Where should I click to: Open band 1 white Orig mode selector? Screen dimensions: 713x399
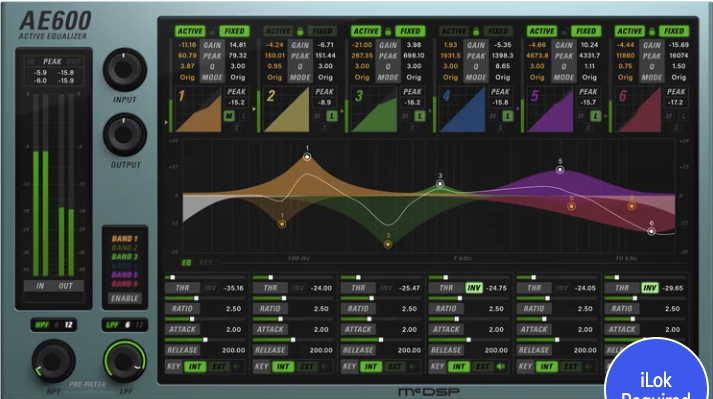pos(237,77)
